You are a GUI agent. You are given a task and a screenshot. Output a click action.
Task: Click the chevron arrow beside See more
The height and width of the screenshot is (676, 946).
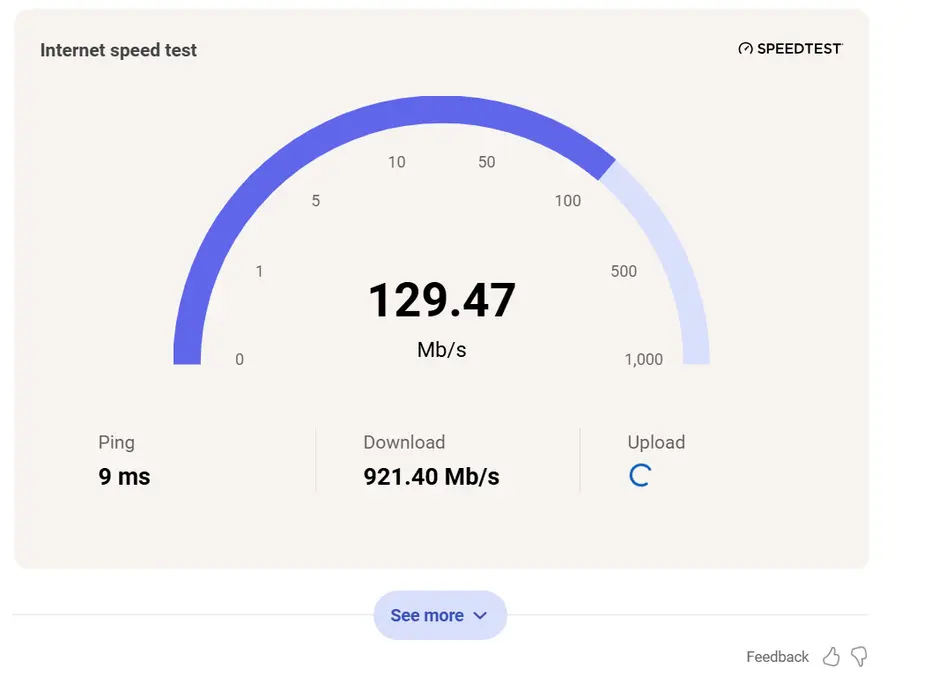[x=480, y=616]
